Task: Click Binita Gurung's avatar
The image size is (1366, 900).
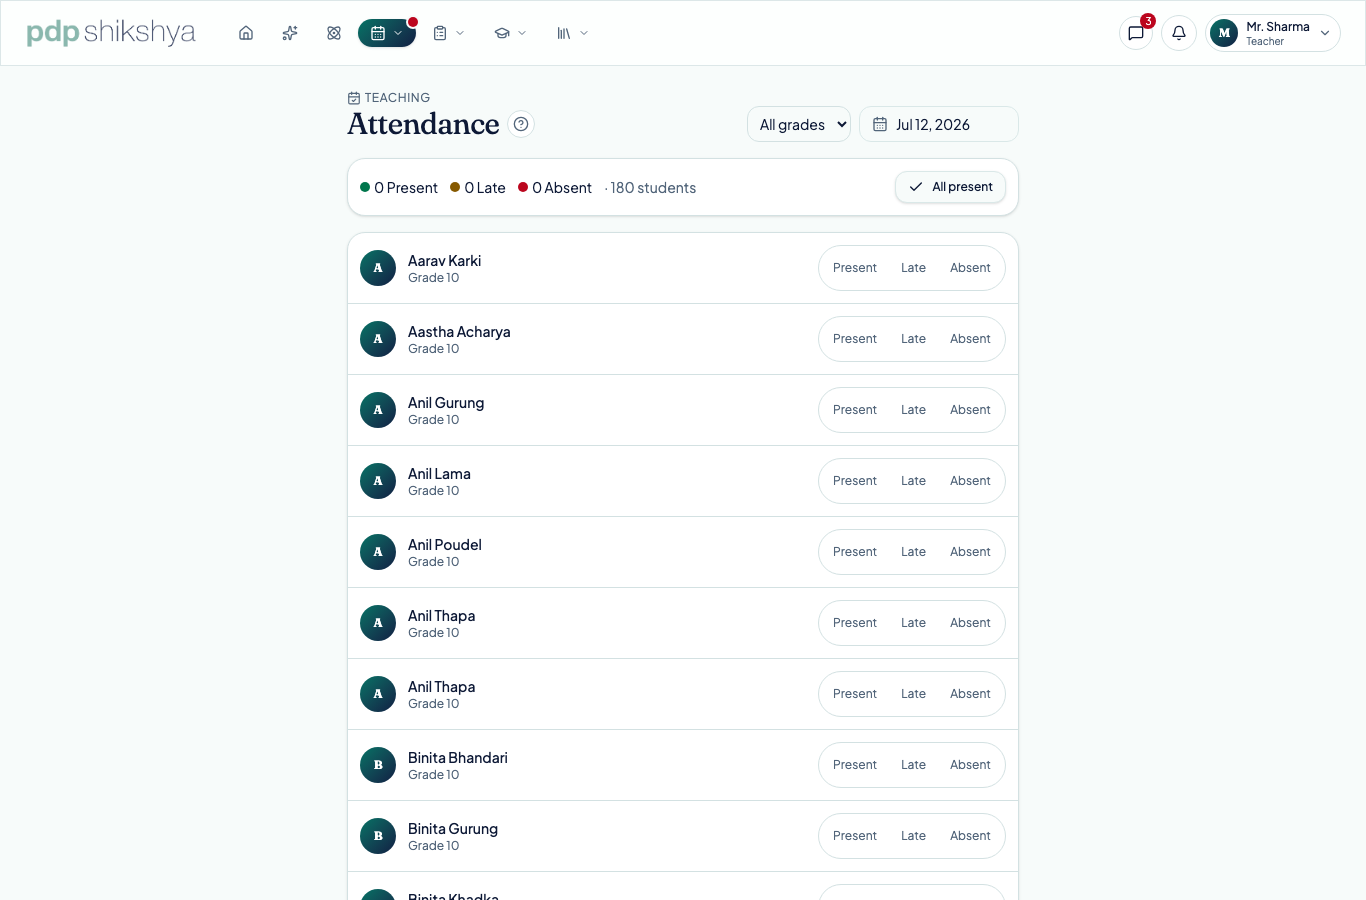Action: coord(378,836)
